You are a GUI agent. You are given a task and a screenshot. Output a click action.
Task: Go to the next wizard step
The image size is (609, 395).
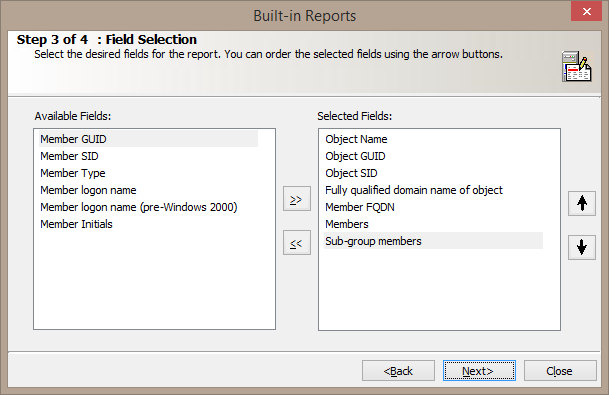pos(479,371)
